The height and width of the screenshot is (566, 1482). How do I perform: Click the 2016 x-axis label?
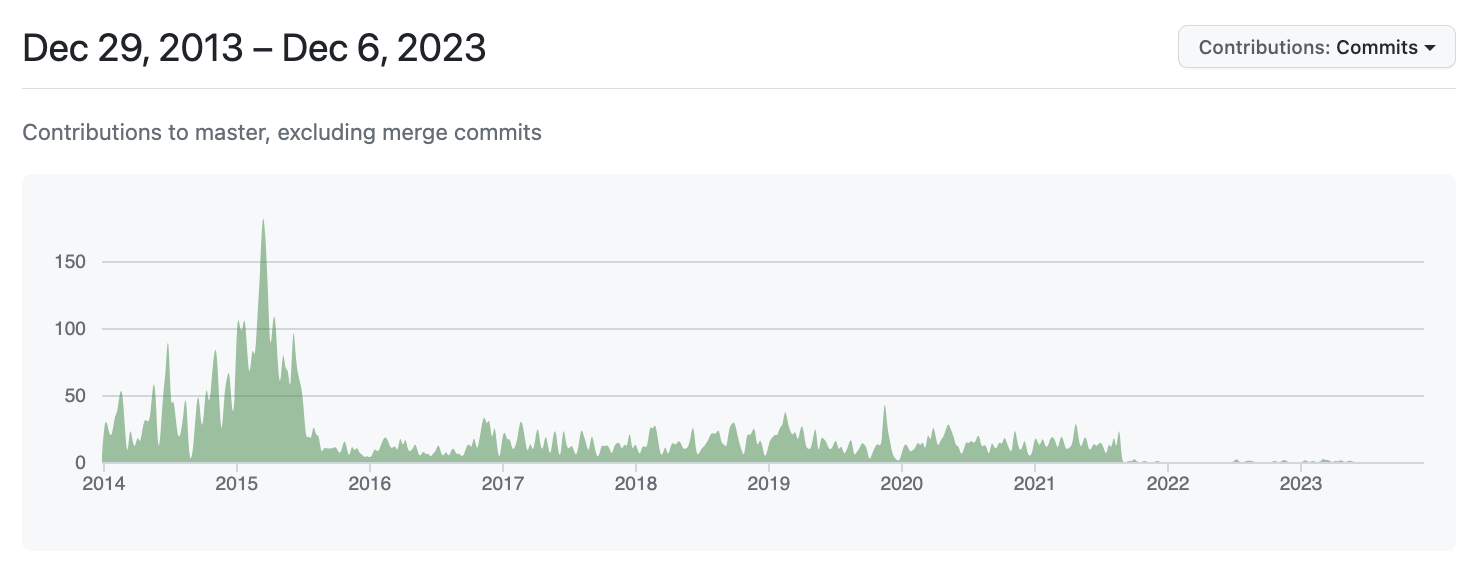coord(369,484)
